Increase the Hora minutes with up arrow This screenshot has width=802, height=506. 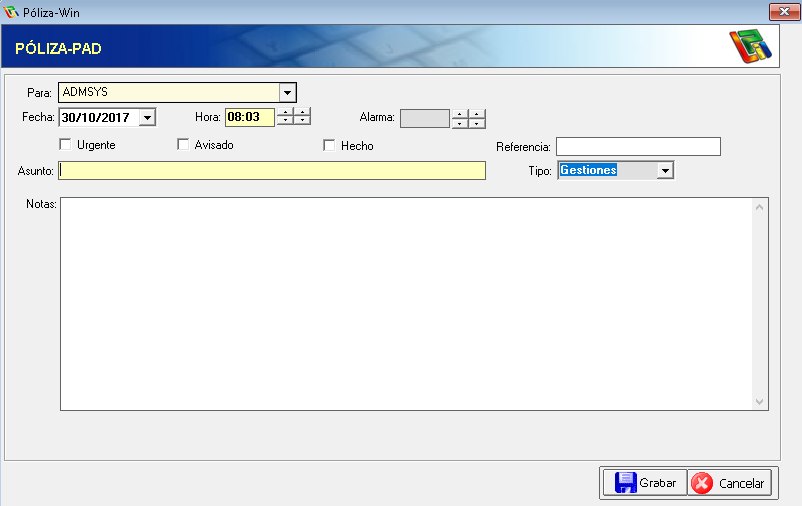tap(302, 112)
